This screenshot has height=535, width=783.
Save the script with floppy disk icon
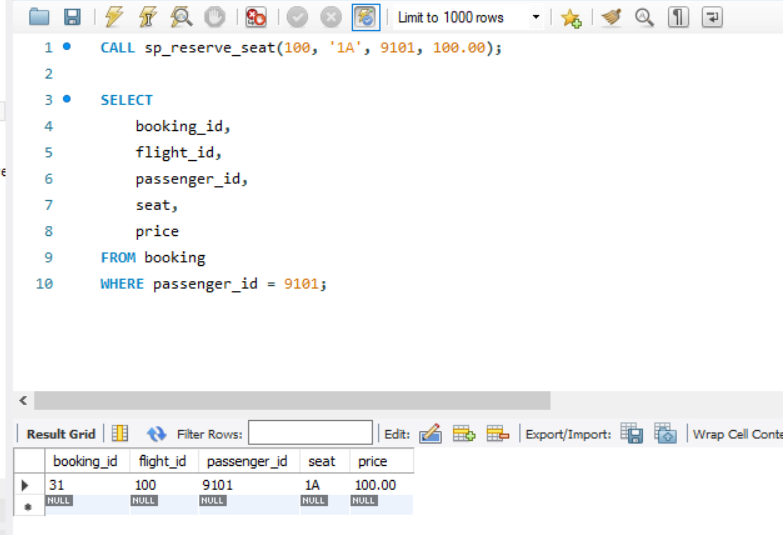point(72,17)
